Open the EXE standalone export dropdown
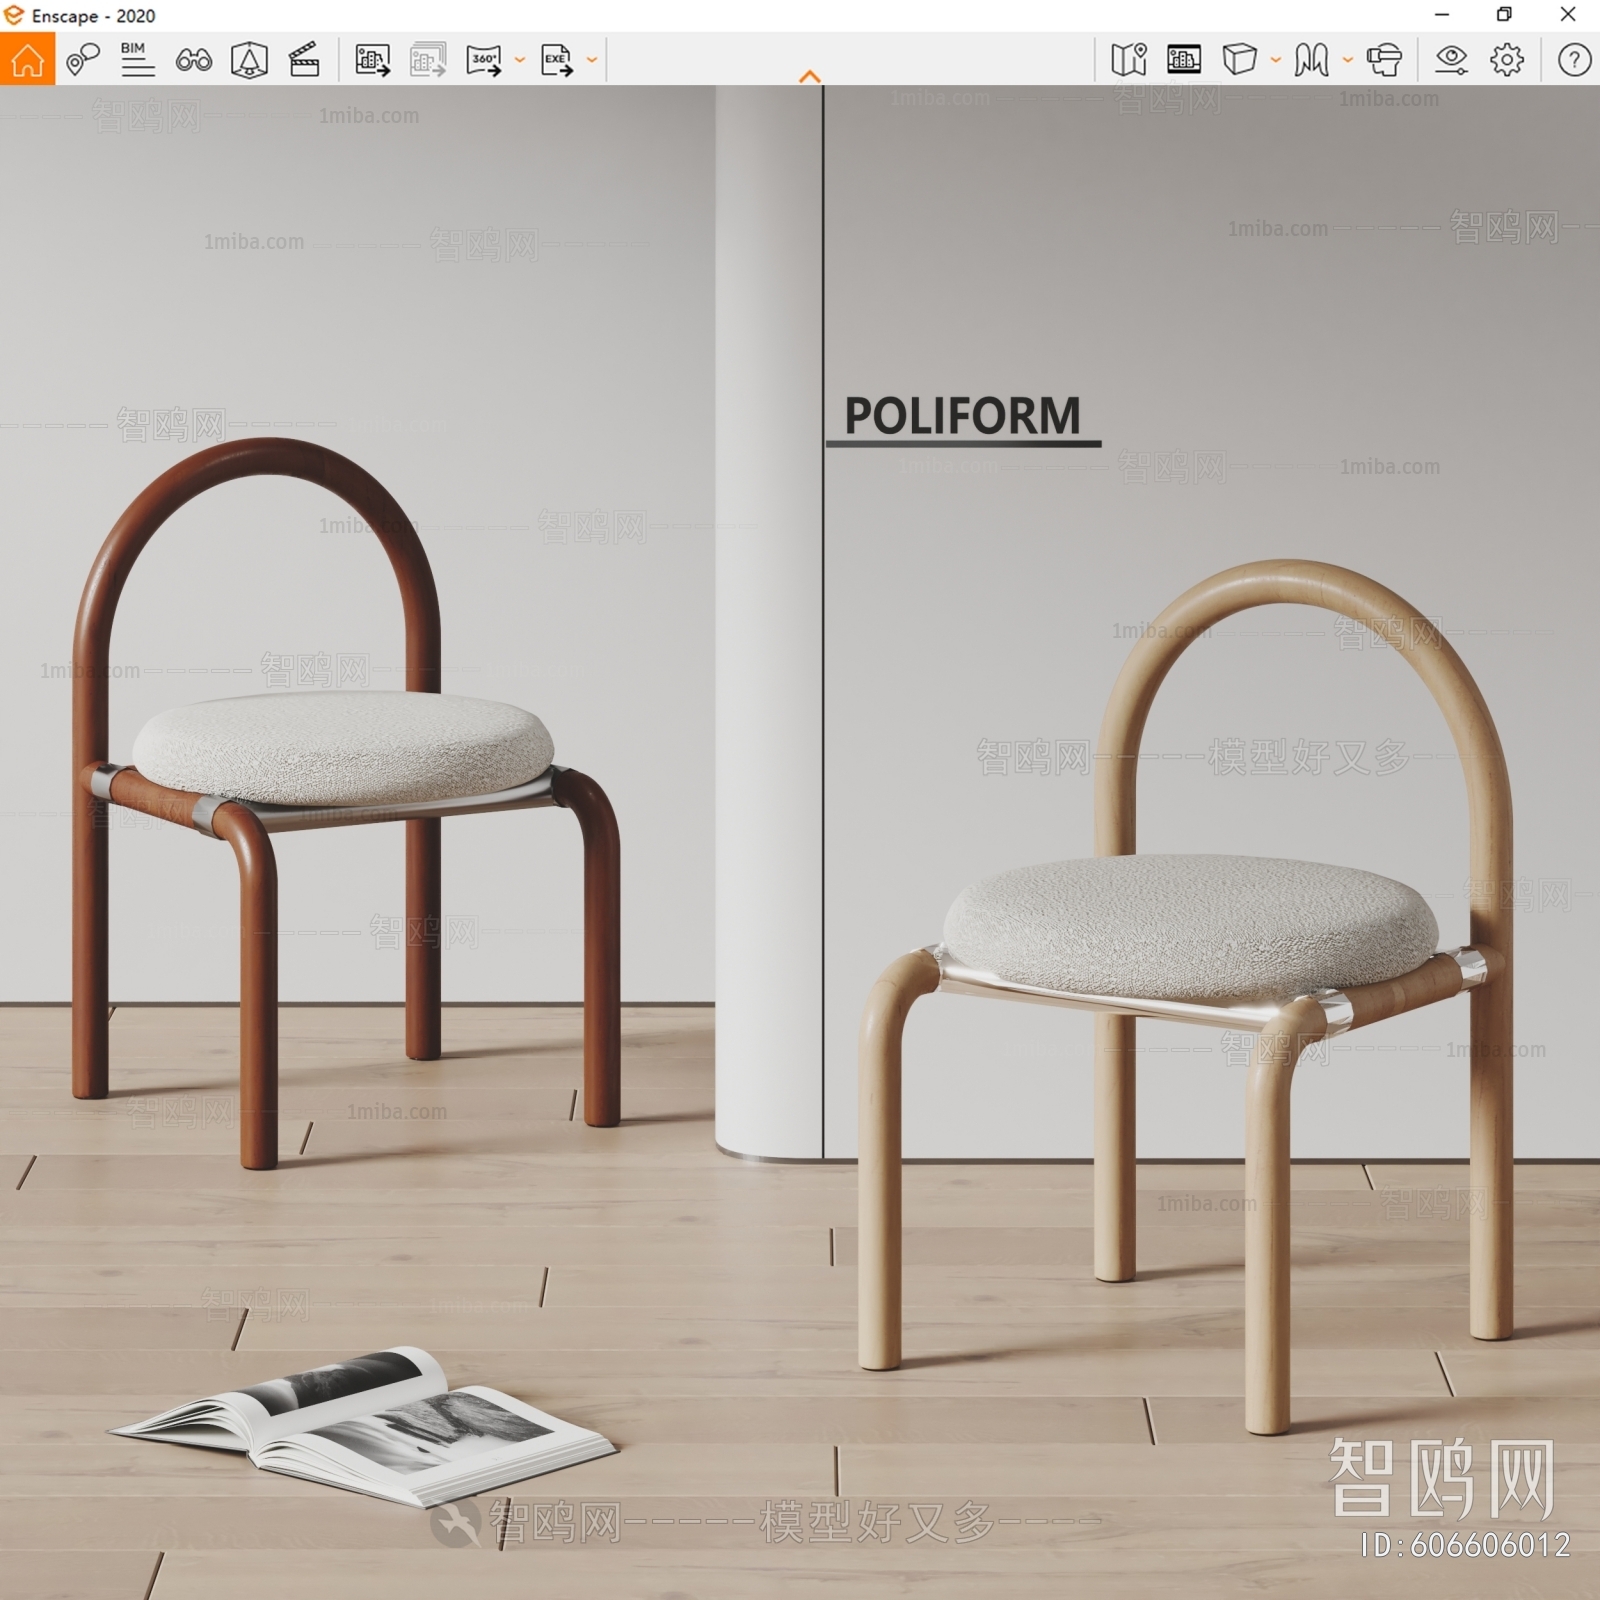Screen dimensions: 1600x1600 click(590, 61)
